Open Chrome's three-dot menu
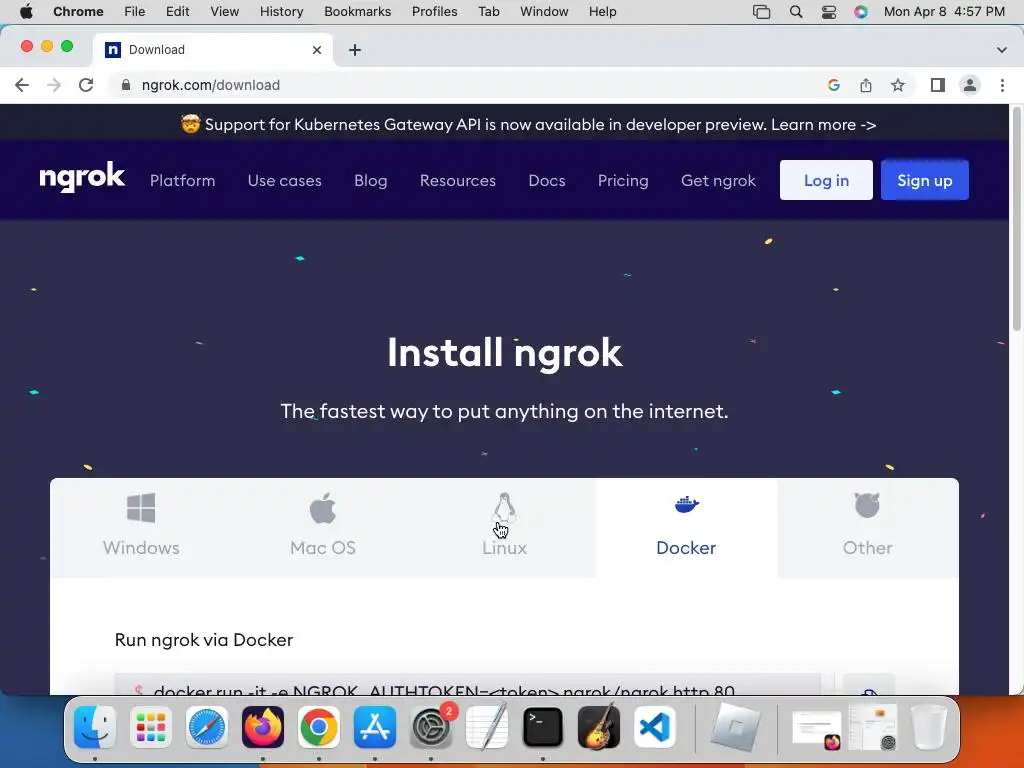Screen dimensions: 1024x768 (x=1002, y=85)
